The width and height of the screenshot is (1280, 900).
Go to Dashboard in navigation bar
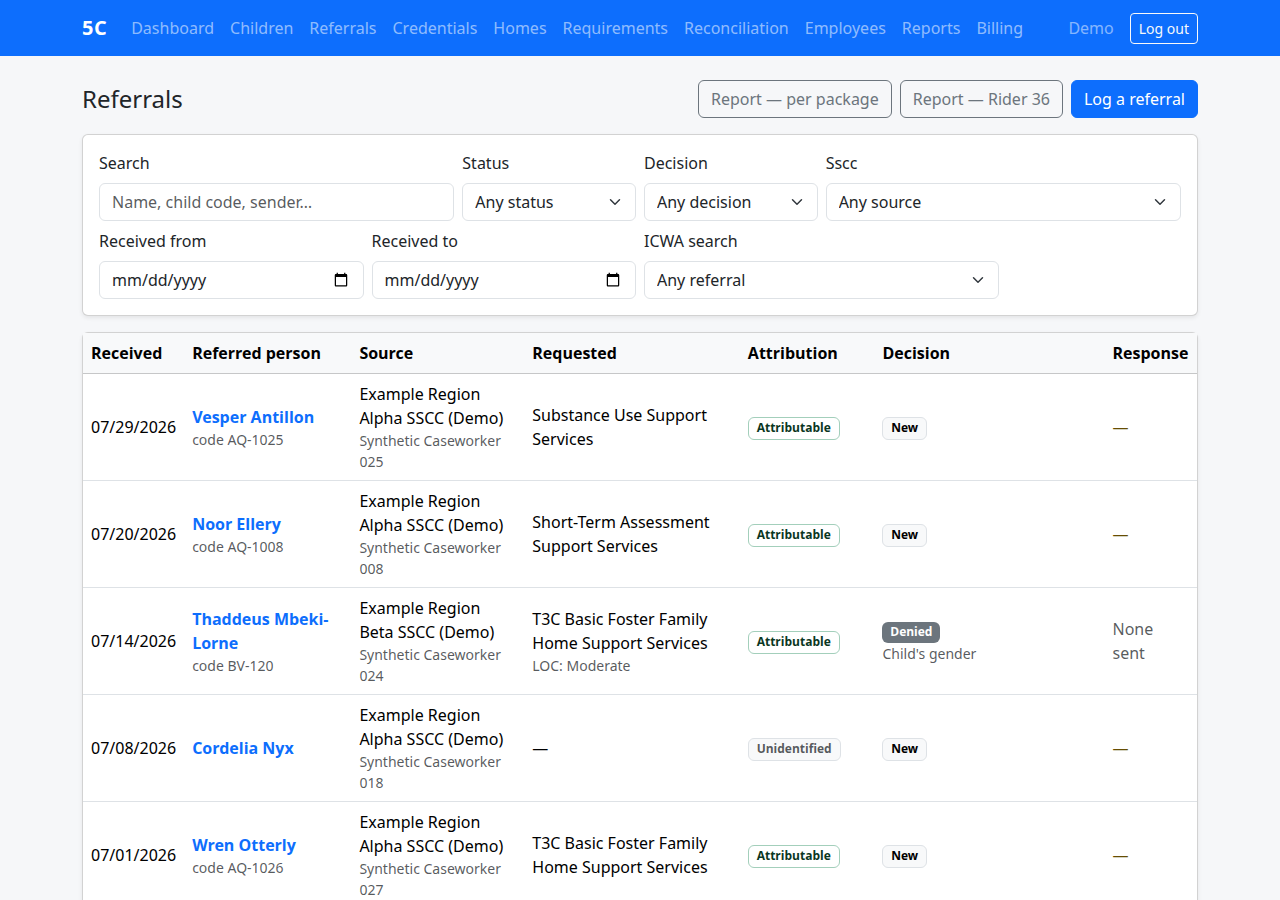[173, 28]
